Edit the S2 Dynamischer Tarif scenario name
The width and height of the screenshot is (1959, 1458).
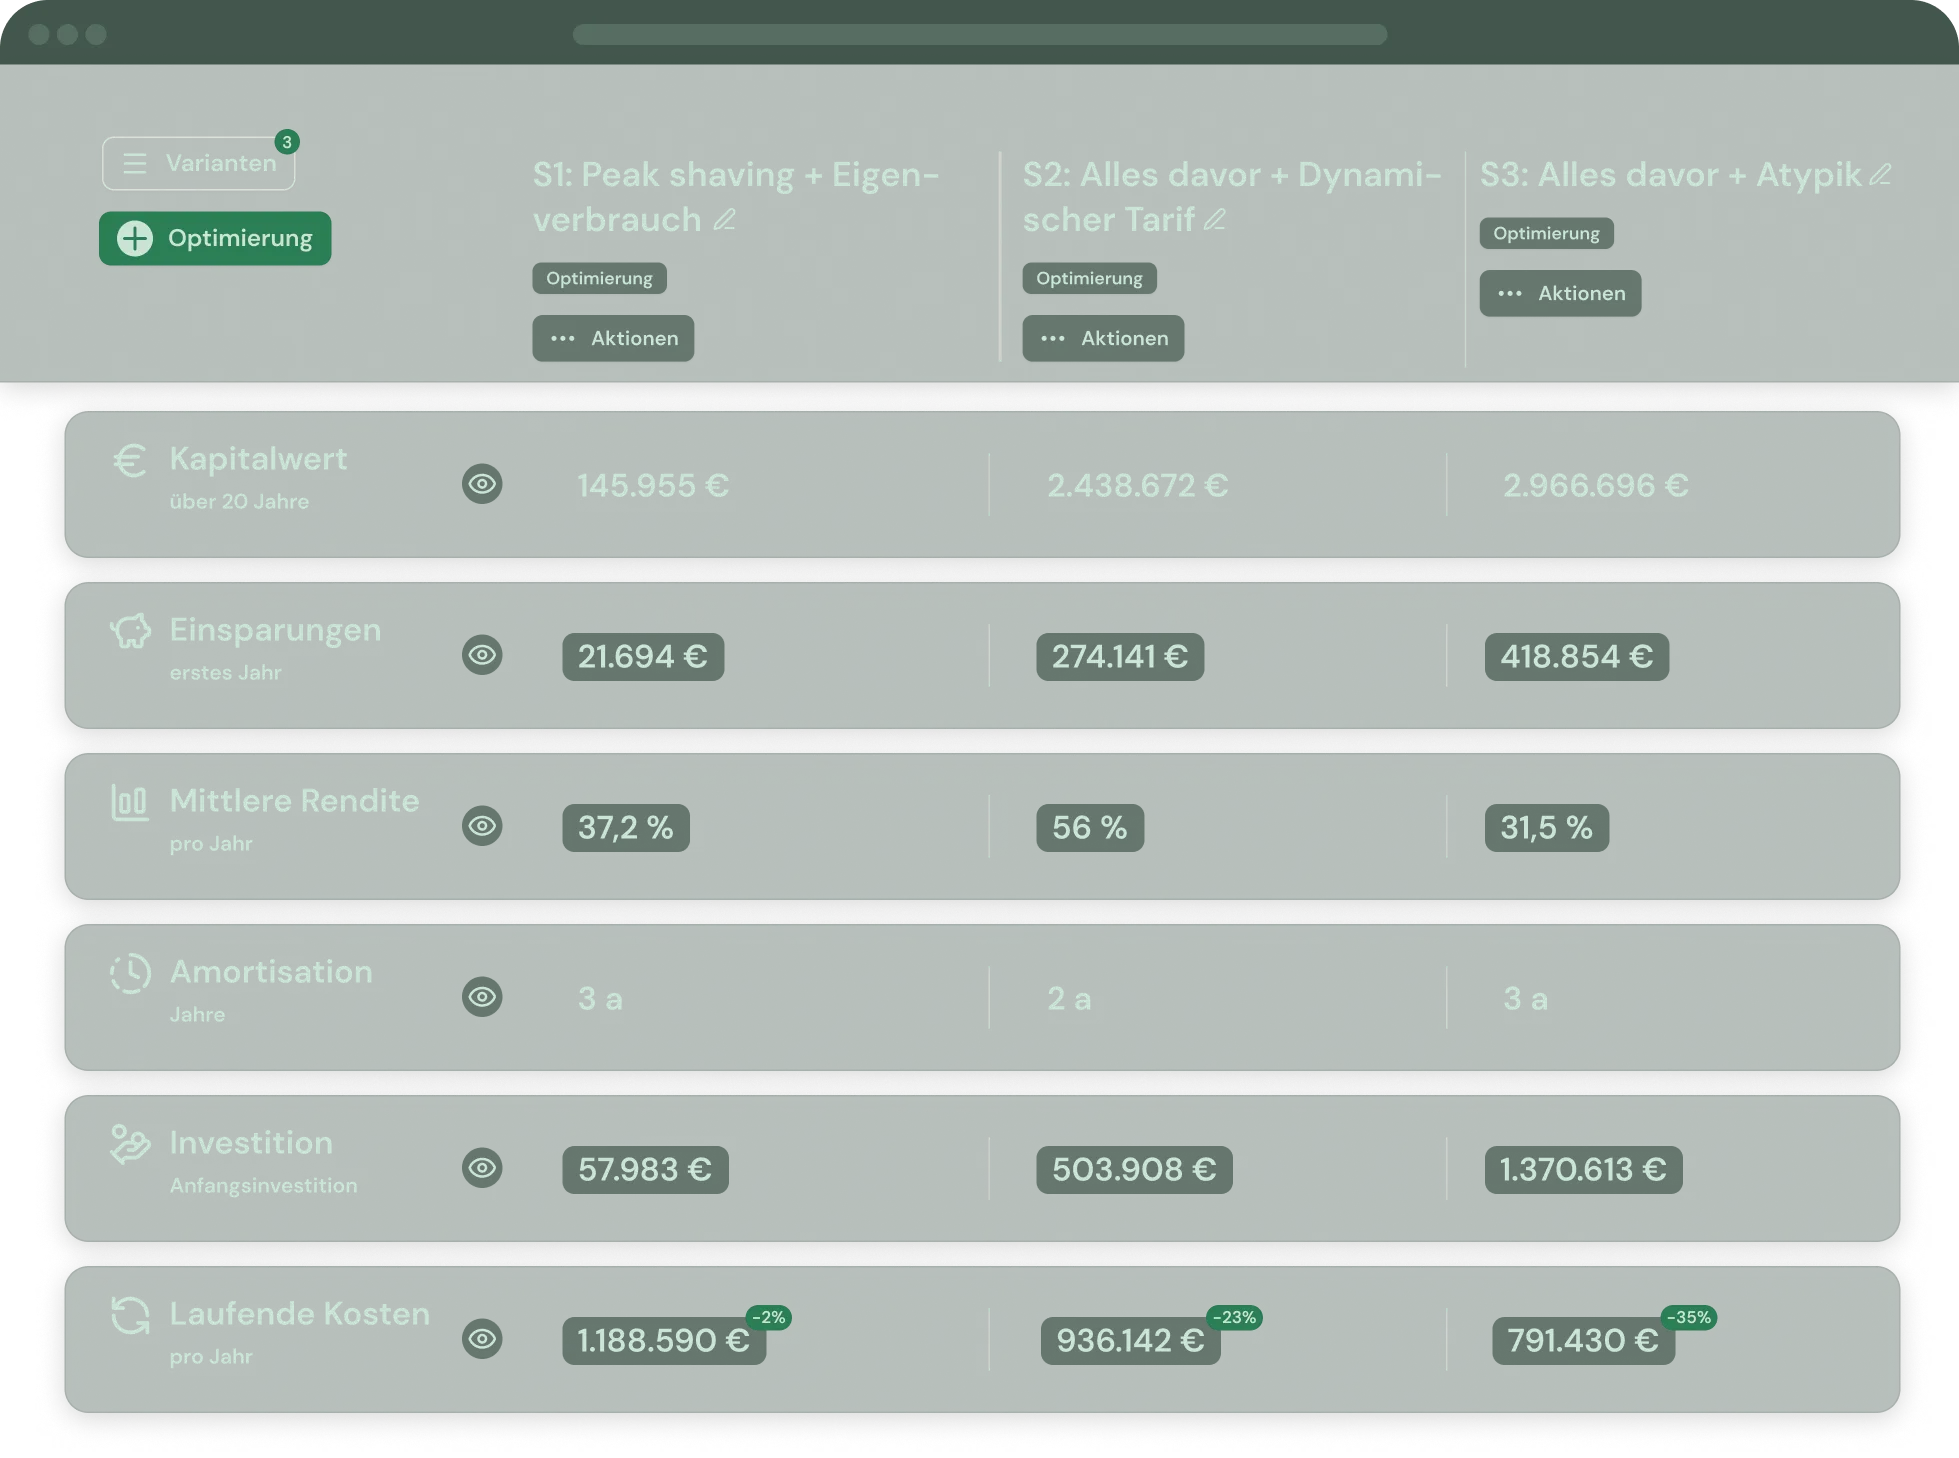[1215, 219]
